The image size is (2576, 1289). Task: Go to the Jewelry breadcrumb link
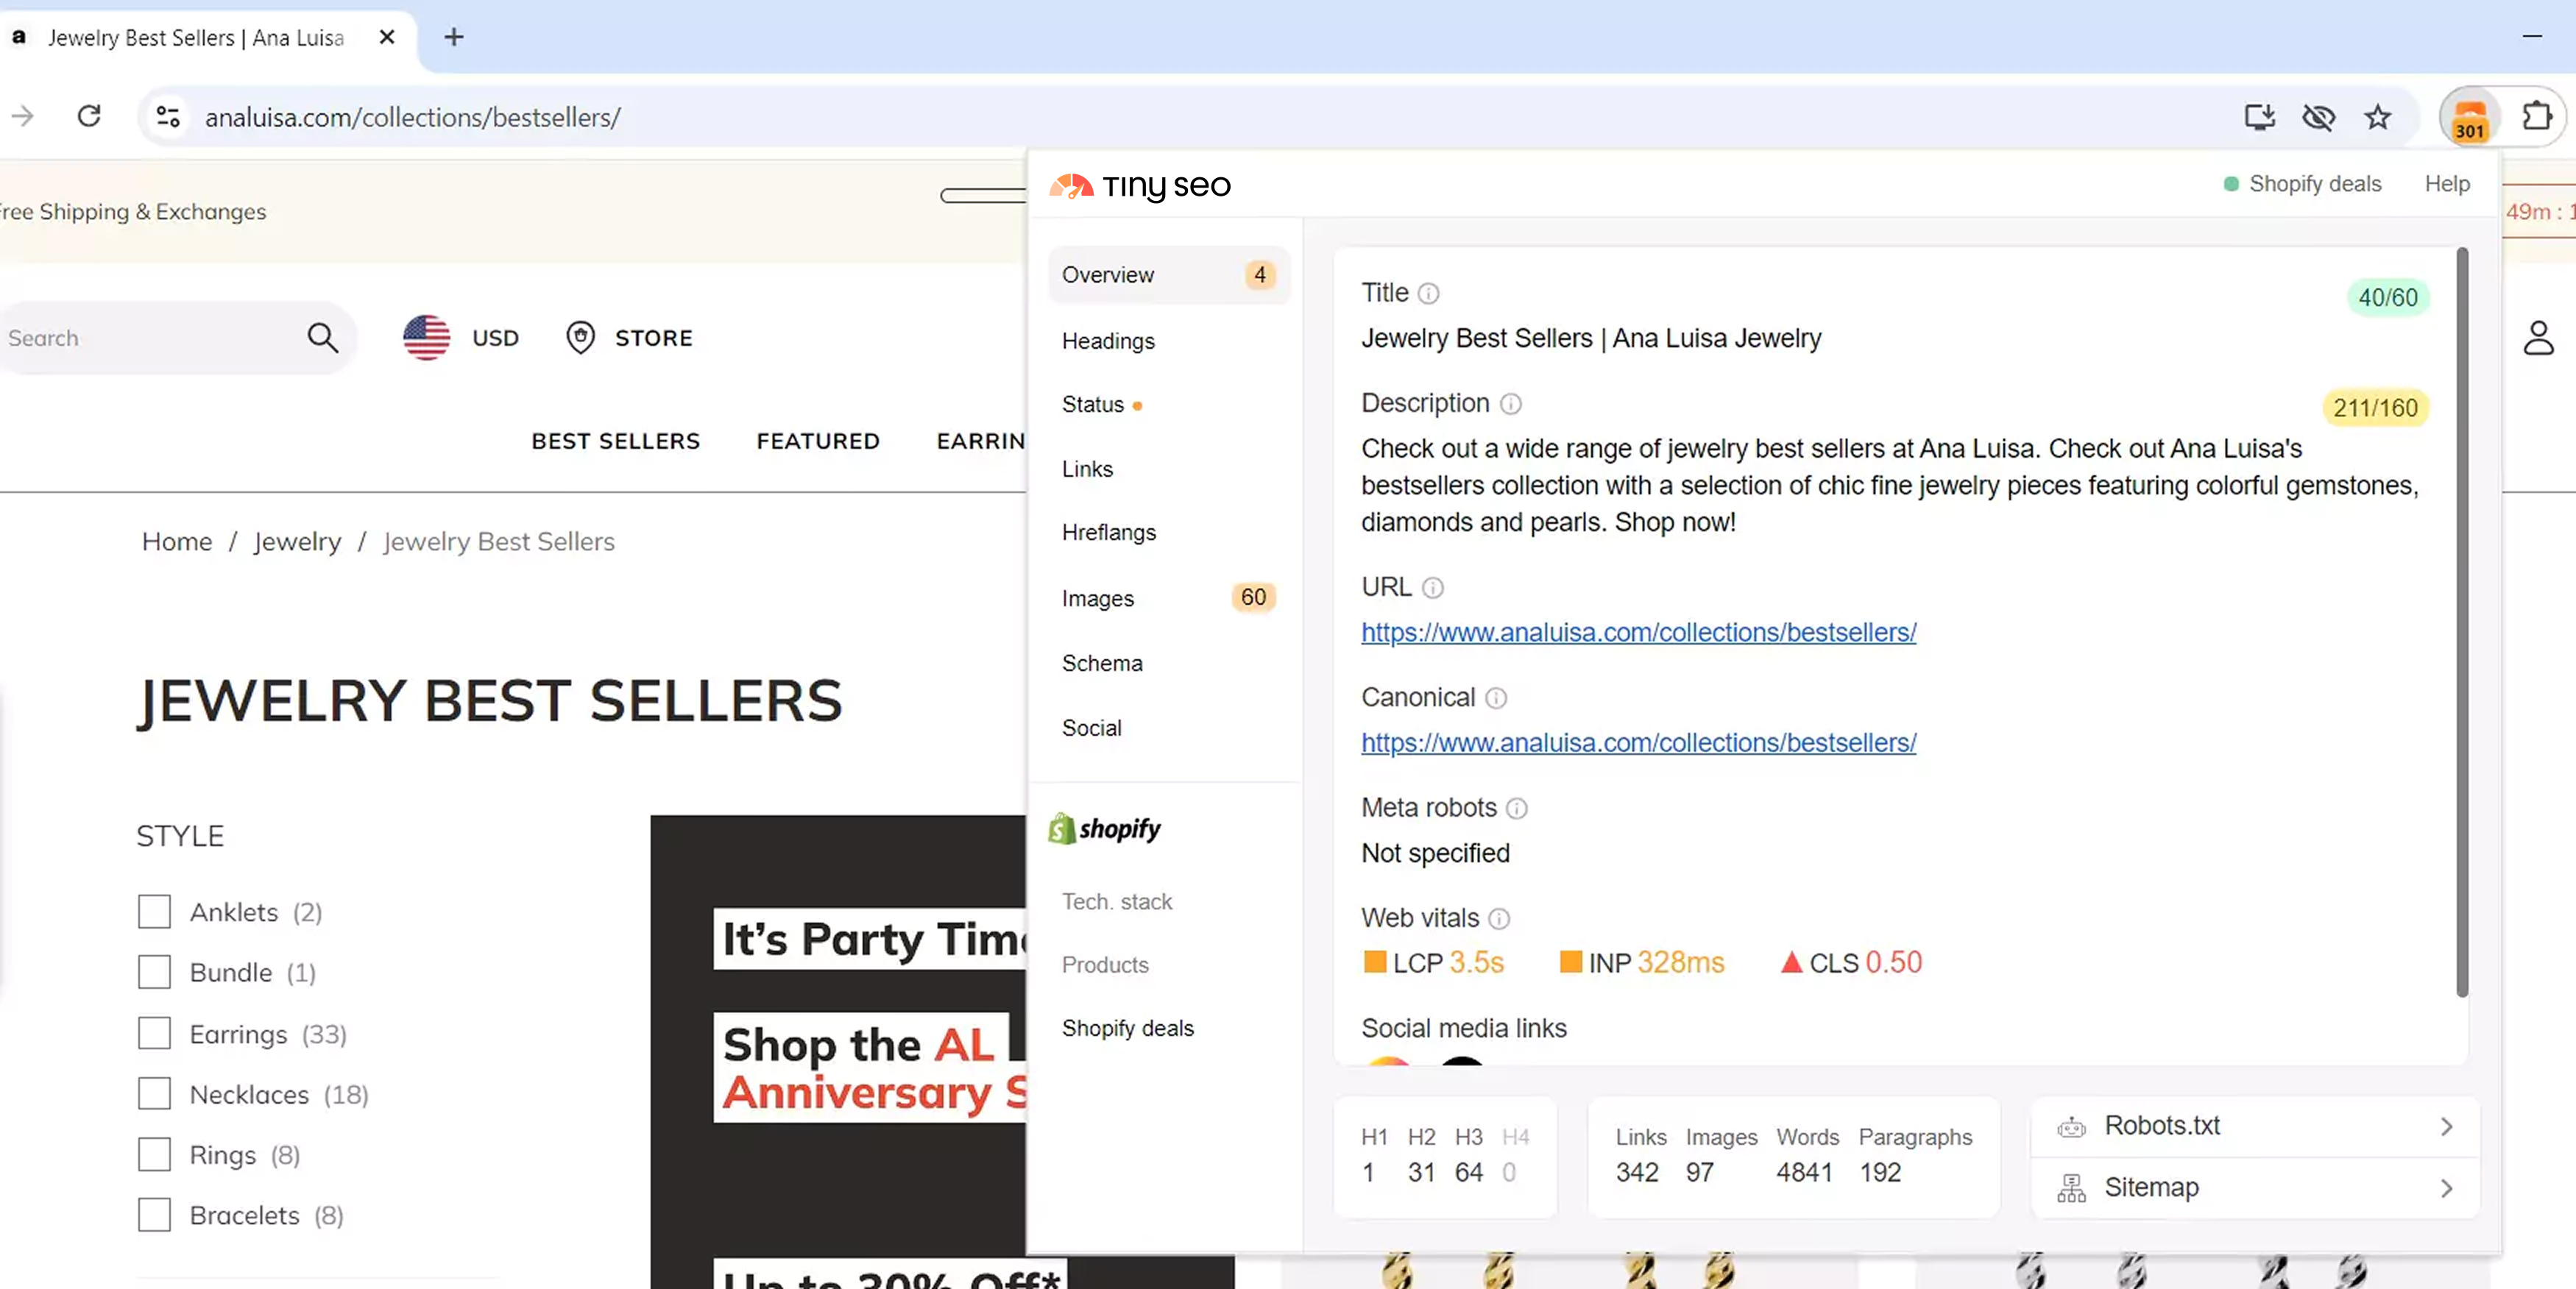click(297, 542)
